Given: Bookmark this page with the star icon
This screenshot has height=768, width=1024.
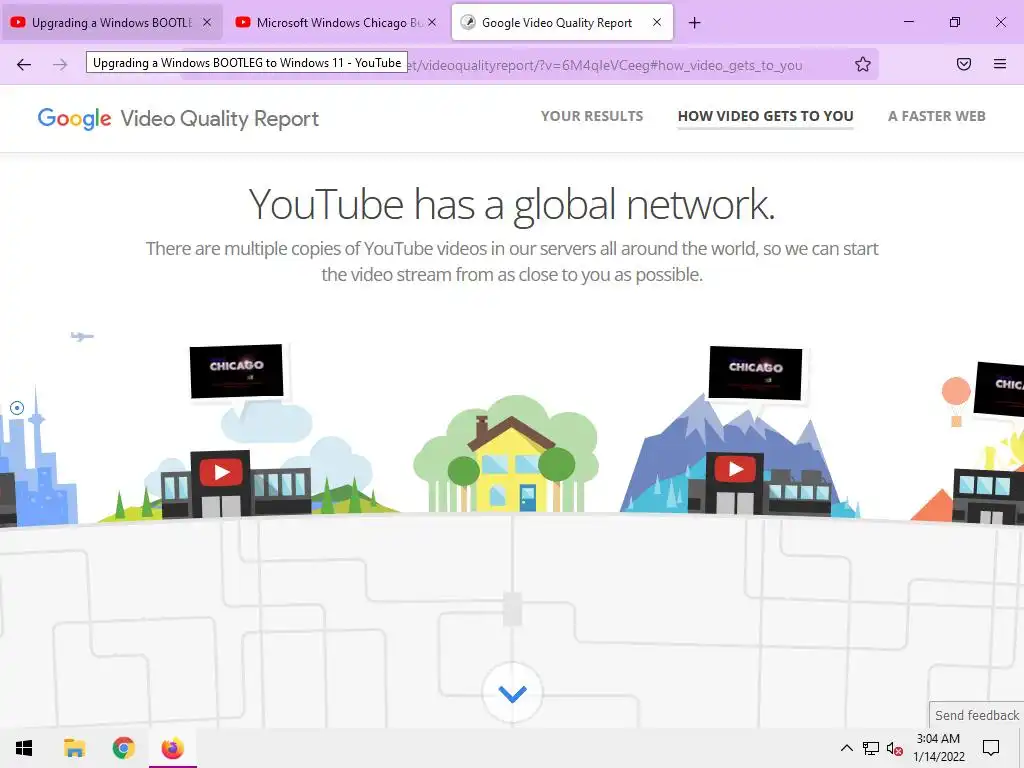Looking at the screenshot, I should (x=863, y=64).
